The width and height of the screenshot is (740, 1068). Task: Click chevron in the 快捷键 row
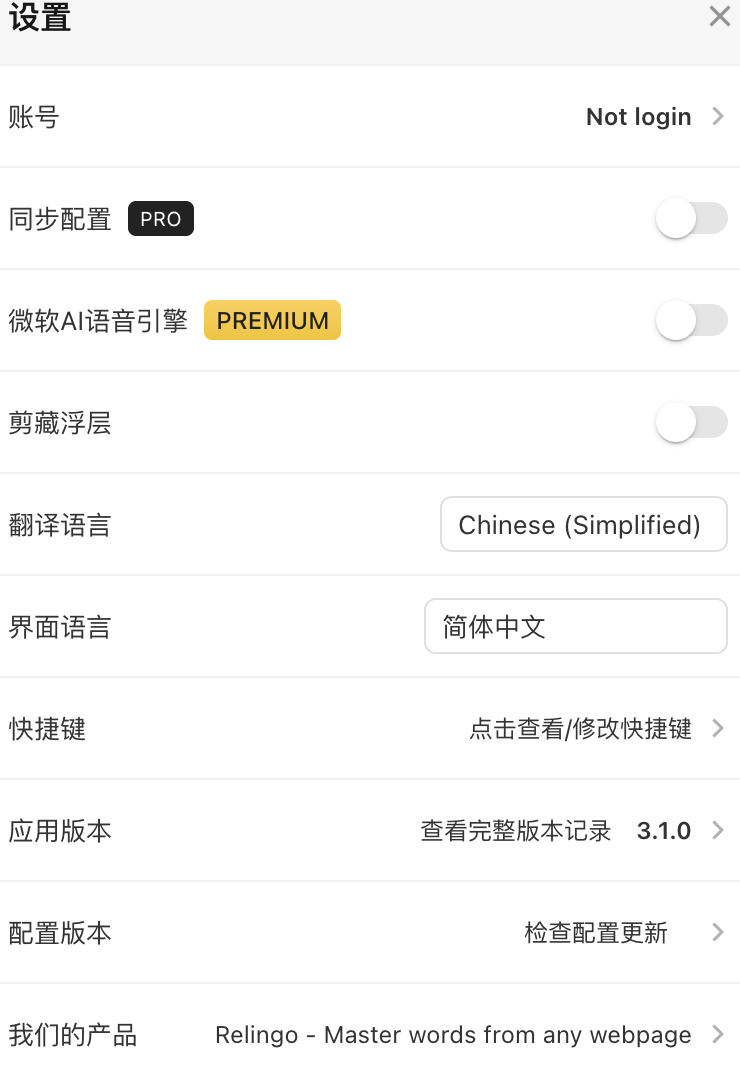[718, 729]
